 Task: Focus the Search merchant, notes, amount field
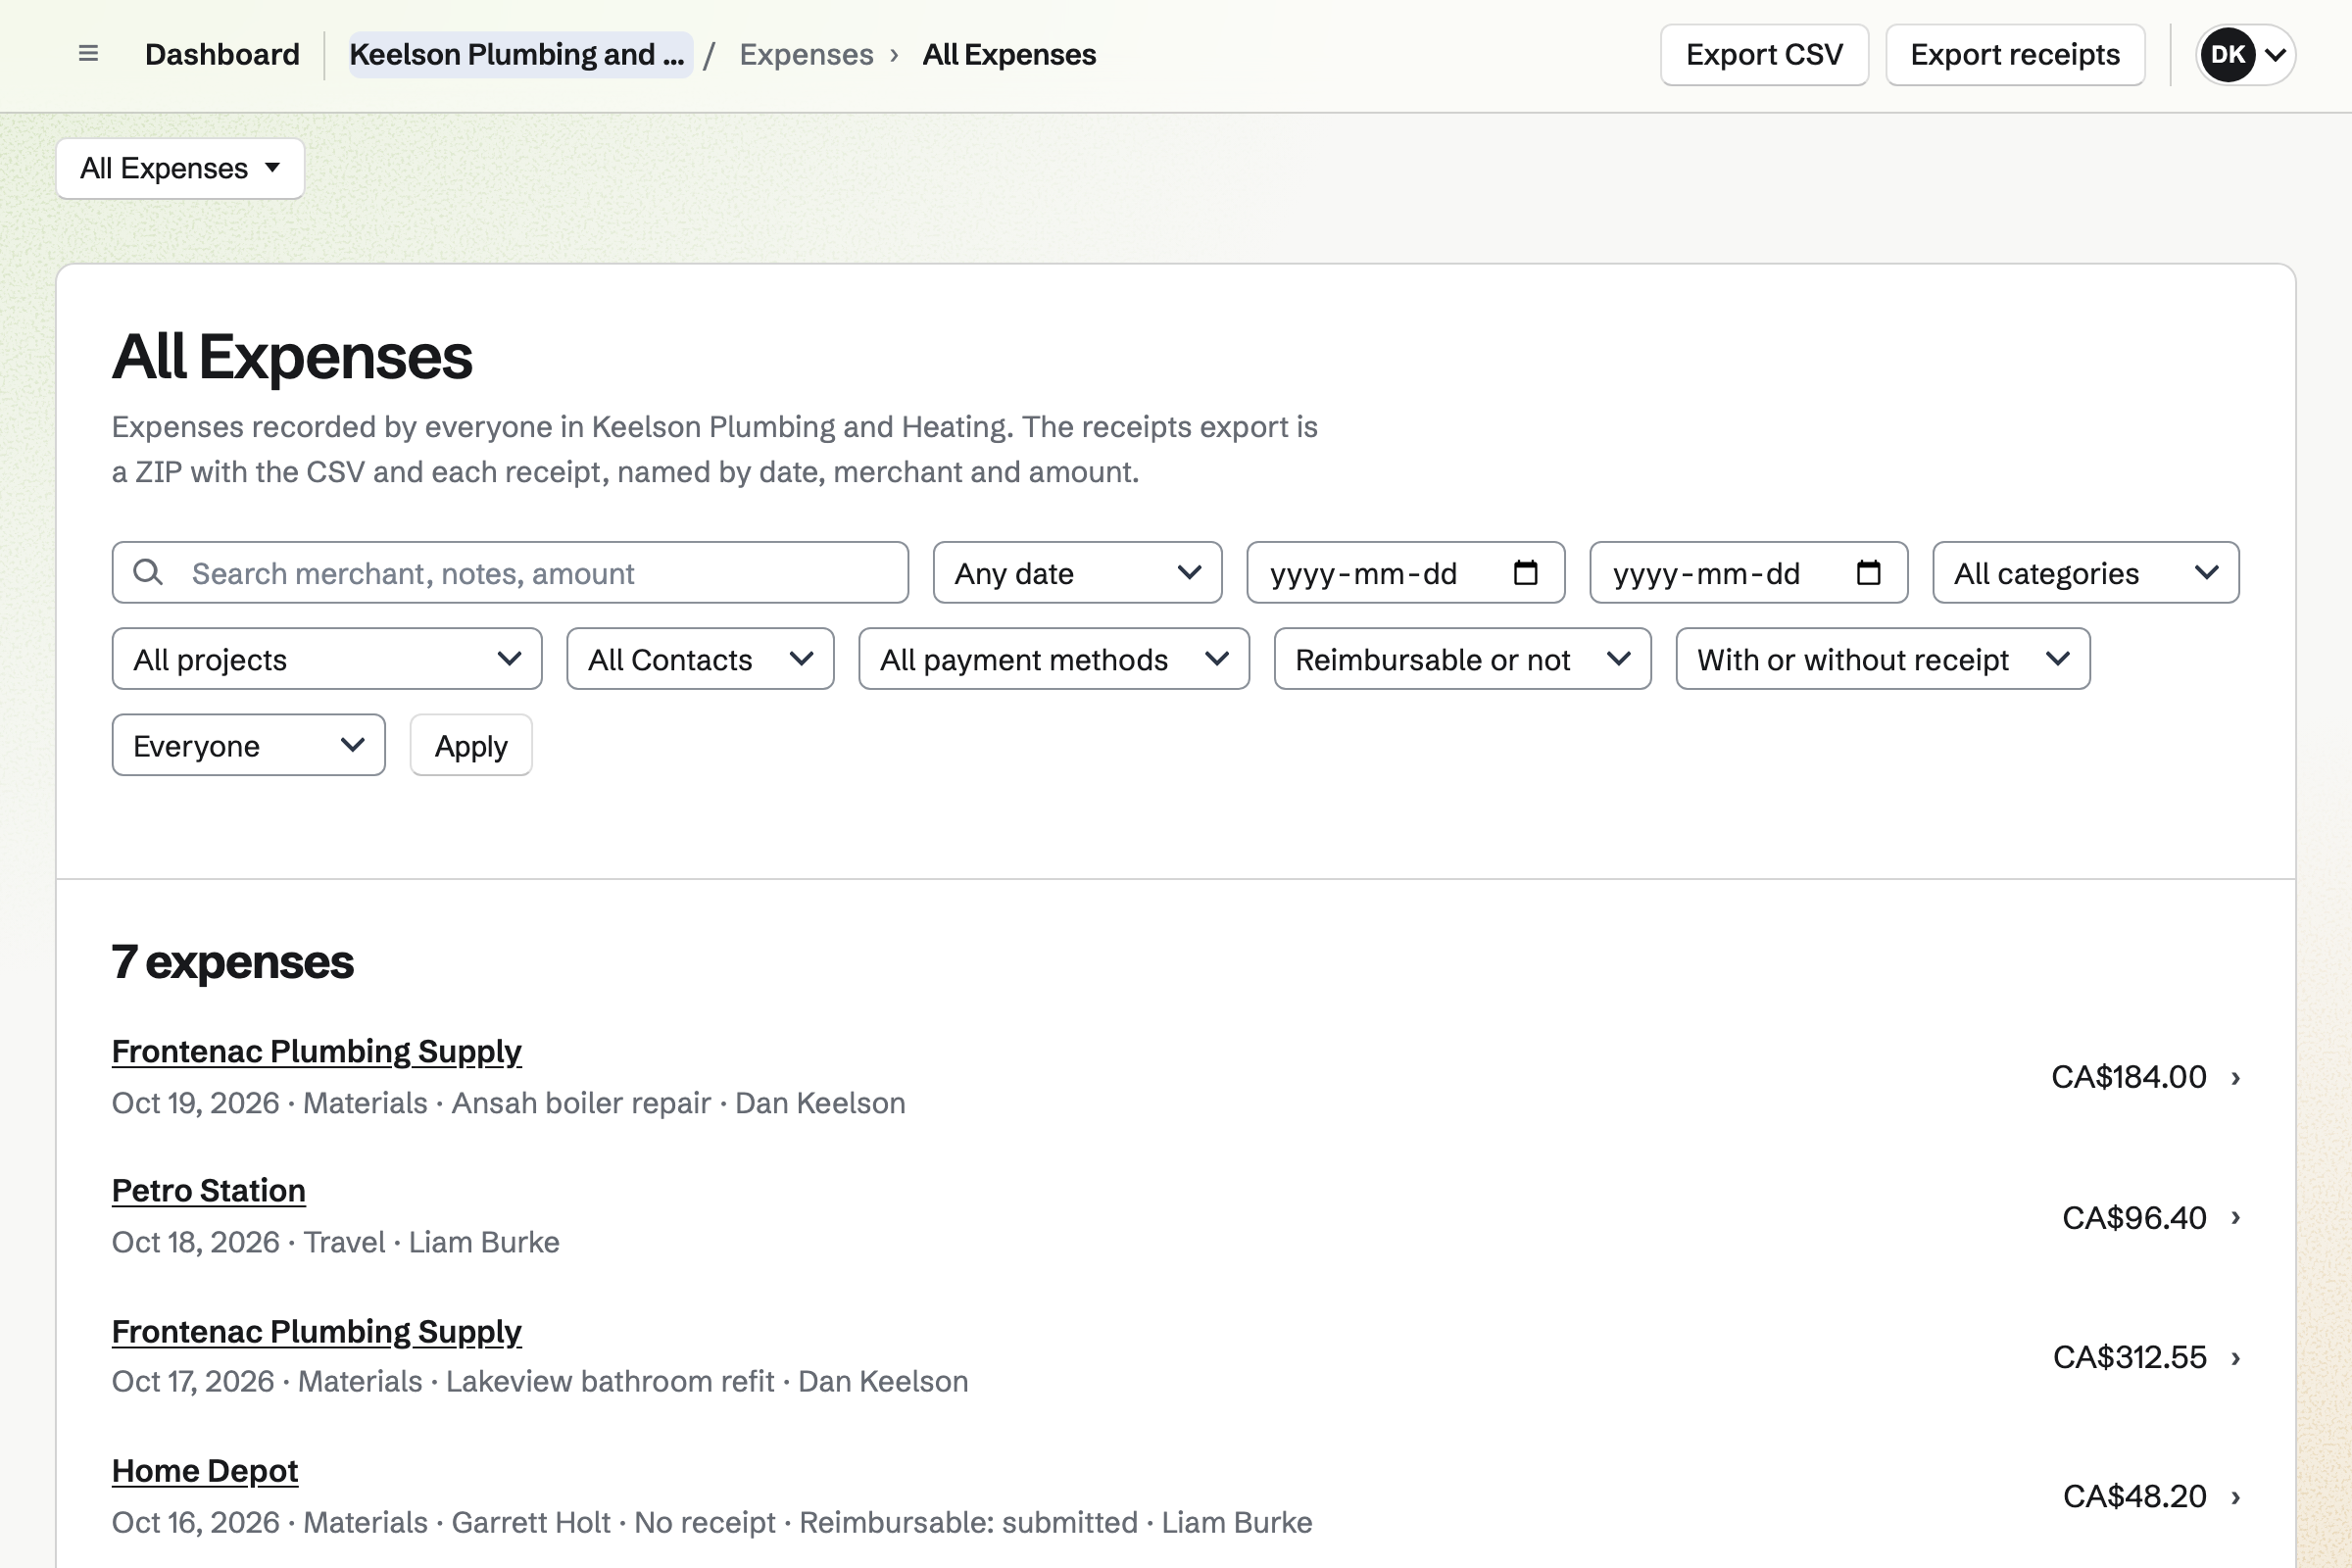[510, 573]
